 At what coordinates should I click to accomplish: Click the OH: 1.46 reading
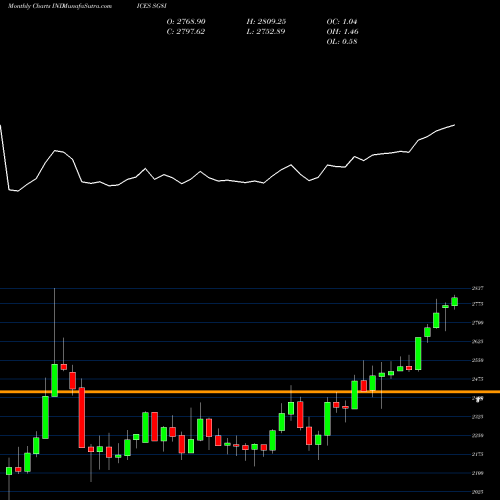[342, 32]
